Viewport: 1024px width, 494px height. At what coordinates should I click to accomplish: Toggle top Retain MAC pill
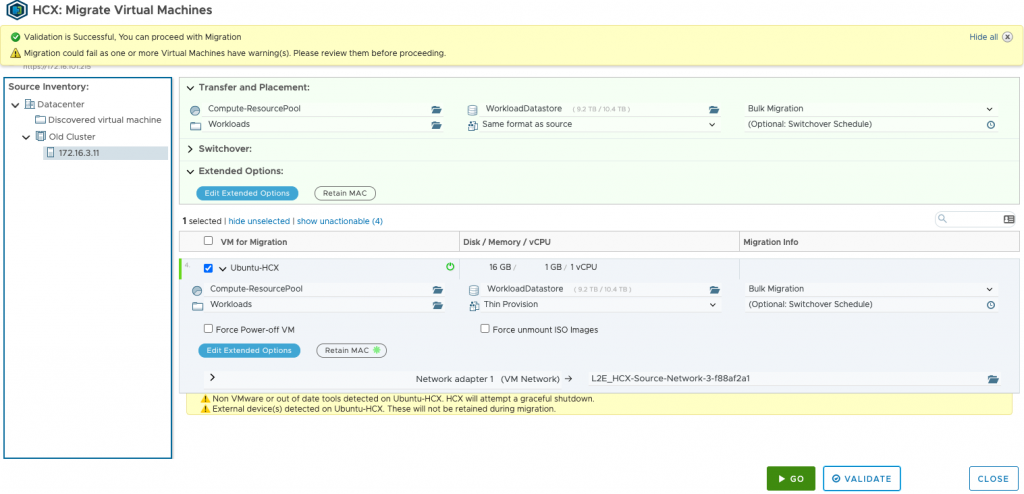(345, 193)
